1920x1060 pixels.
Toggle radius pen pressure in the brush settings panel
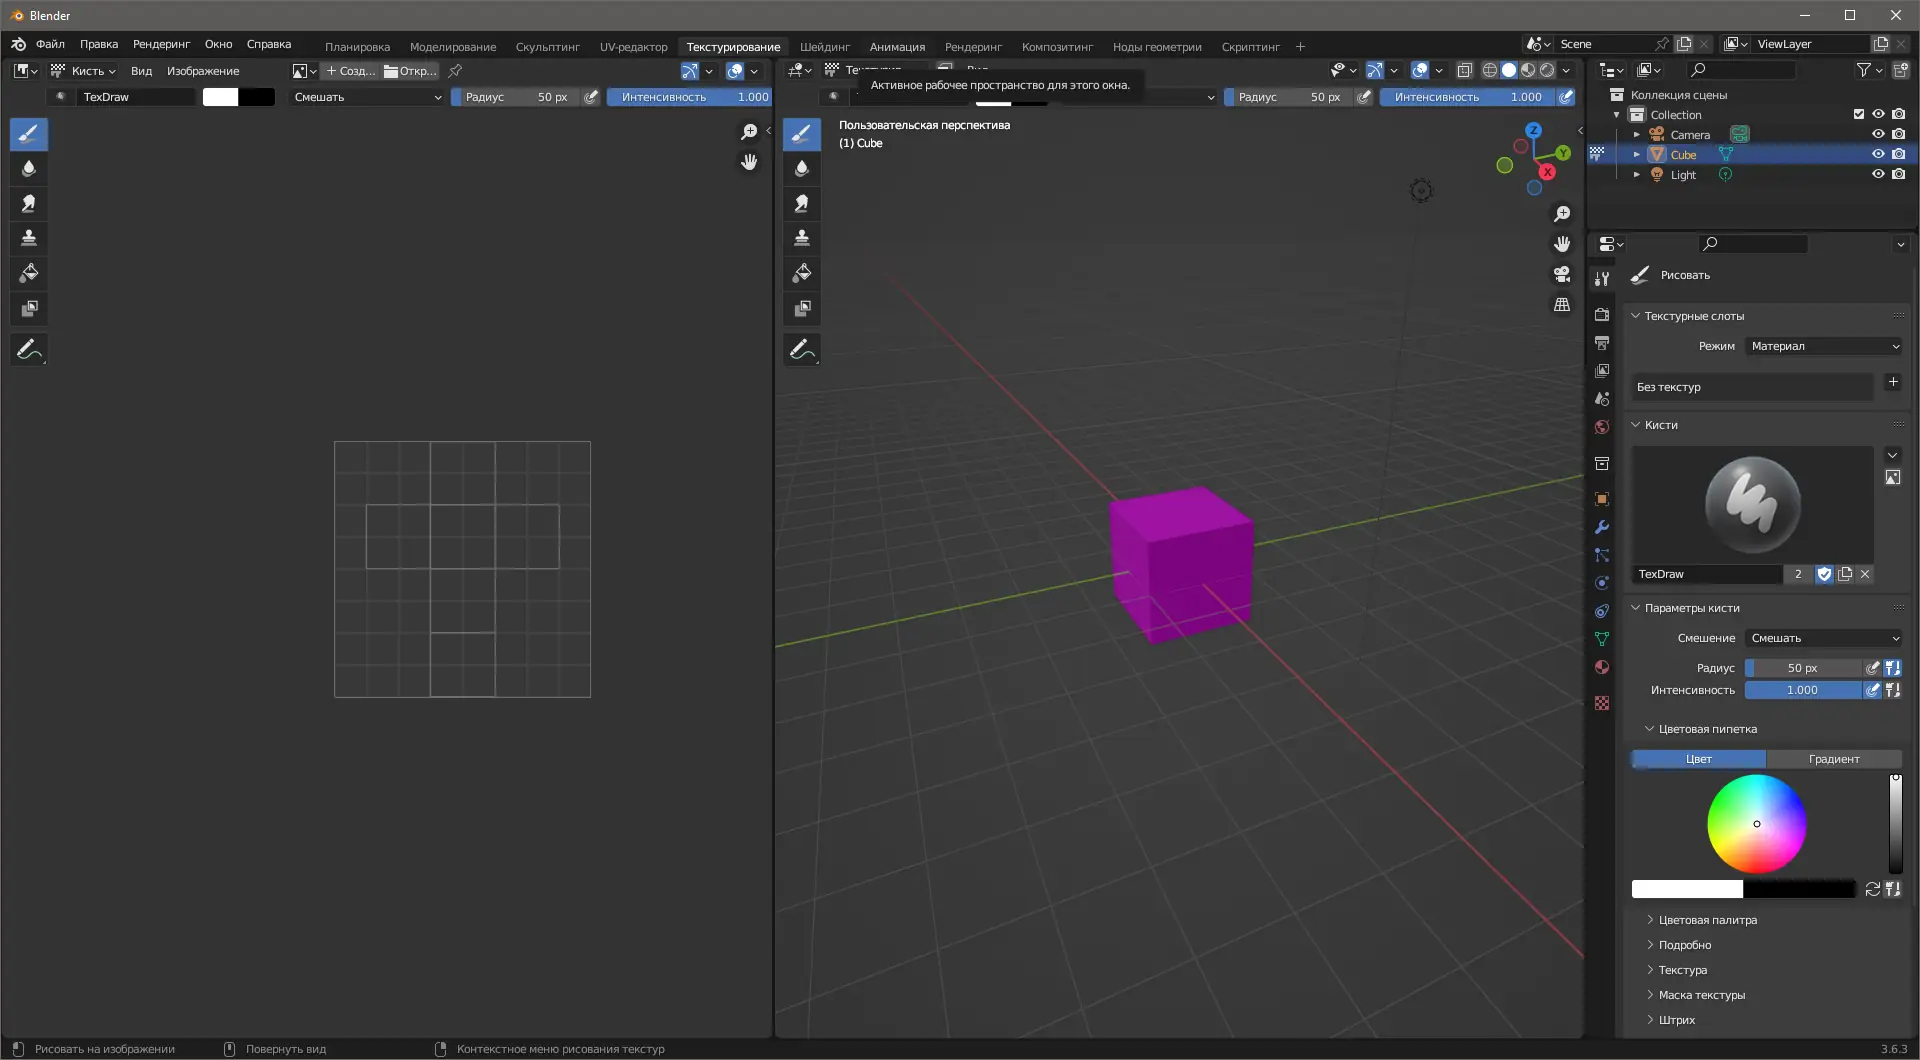[x=1873, y=668]
